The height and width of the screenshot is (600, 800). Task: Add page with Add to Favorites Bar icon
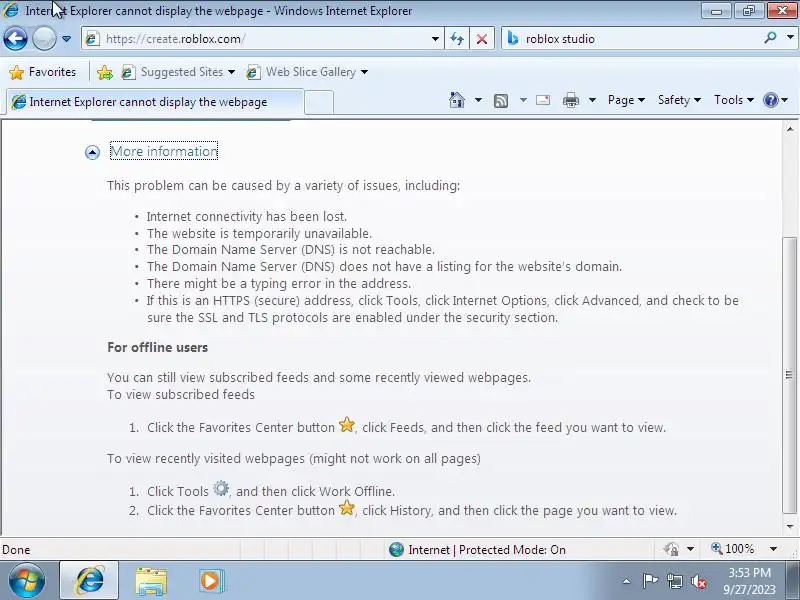pyautogui.click(x=105, y=72)
